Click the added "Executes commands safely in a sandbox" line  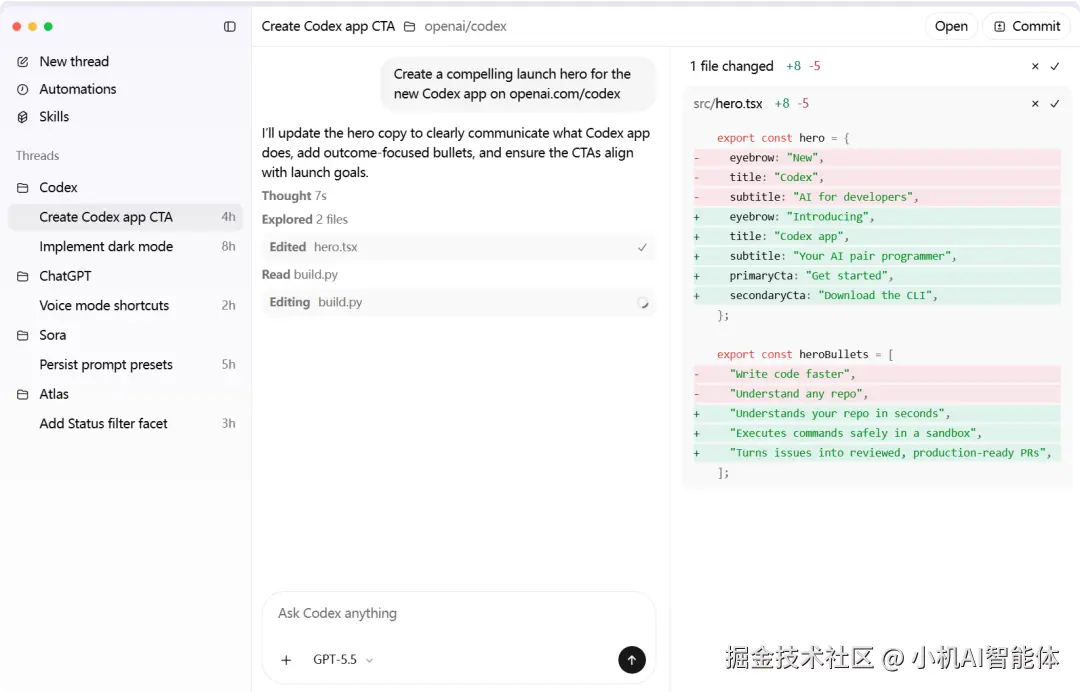coord(877,433)
